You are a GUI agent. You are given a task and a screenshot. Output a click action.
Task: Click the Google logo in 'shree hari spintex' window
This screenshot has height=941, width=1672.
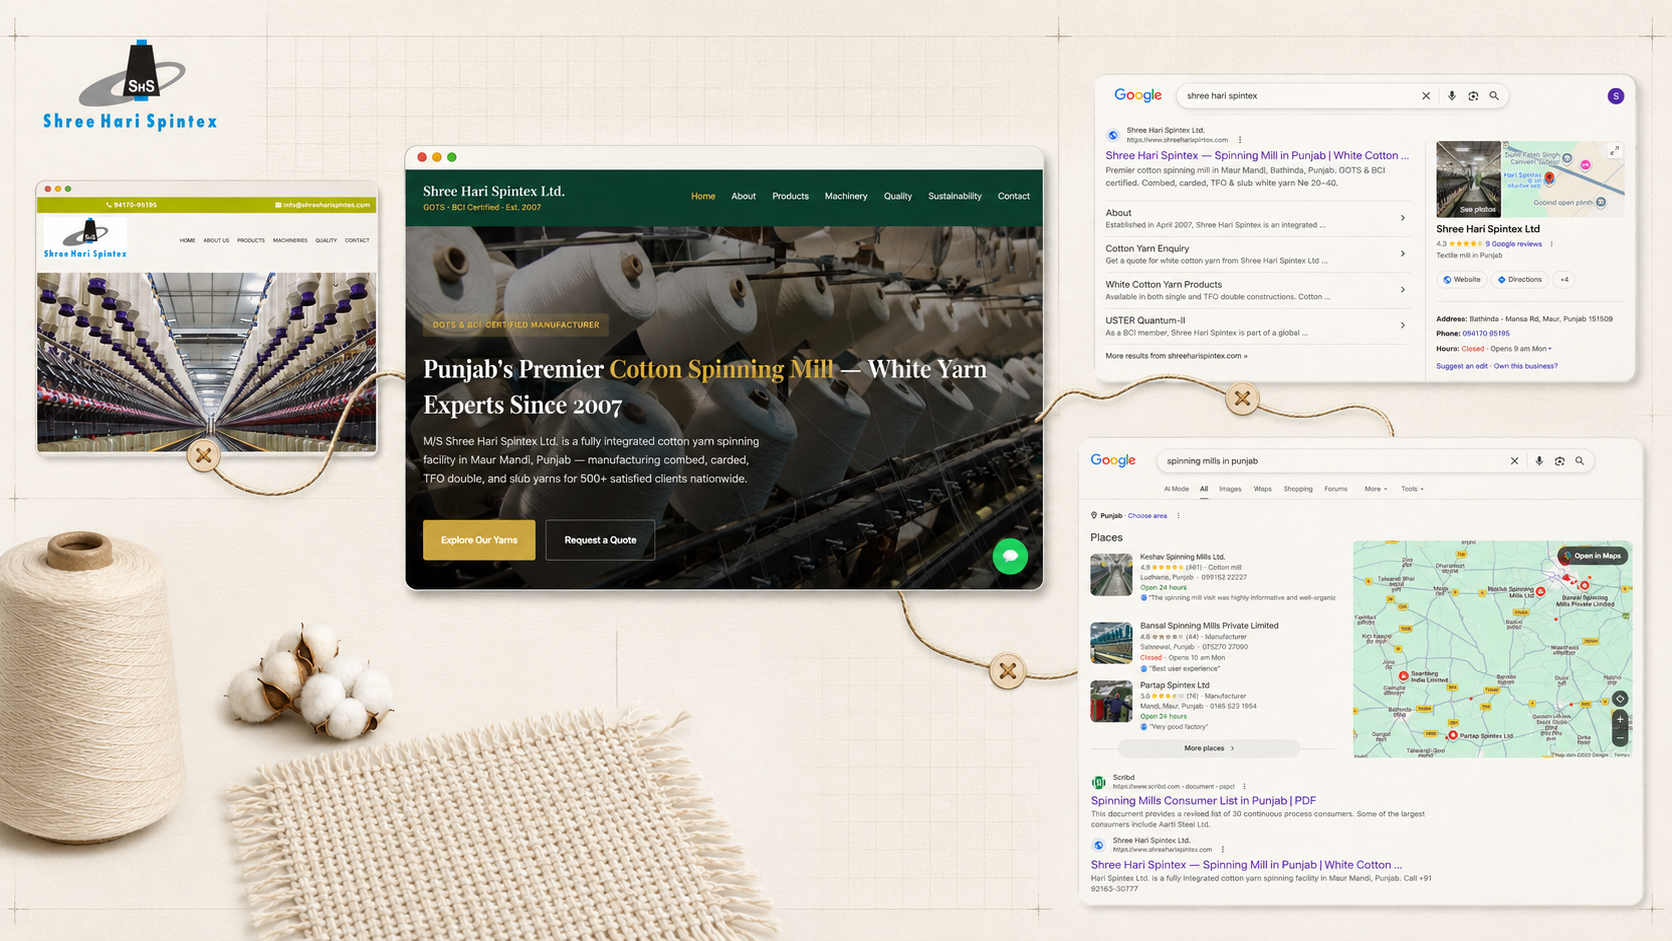[x=1138, y=95]
